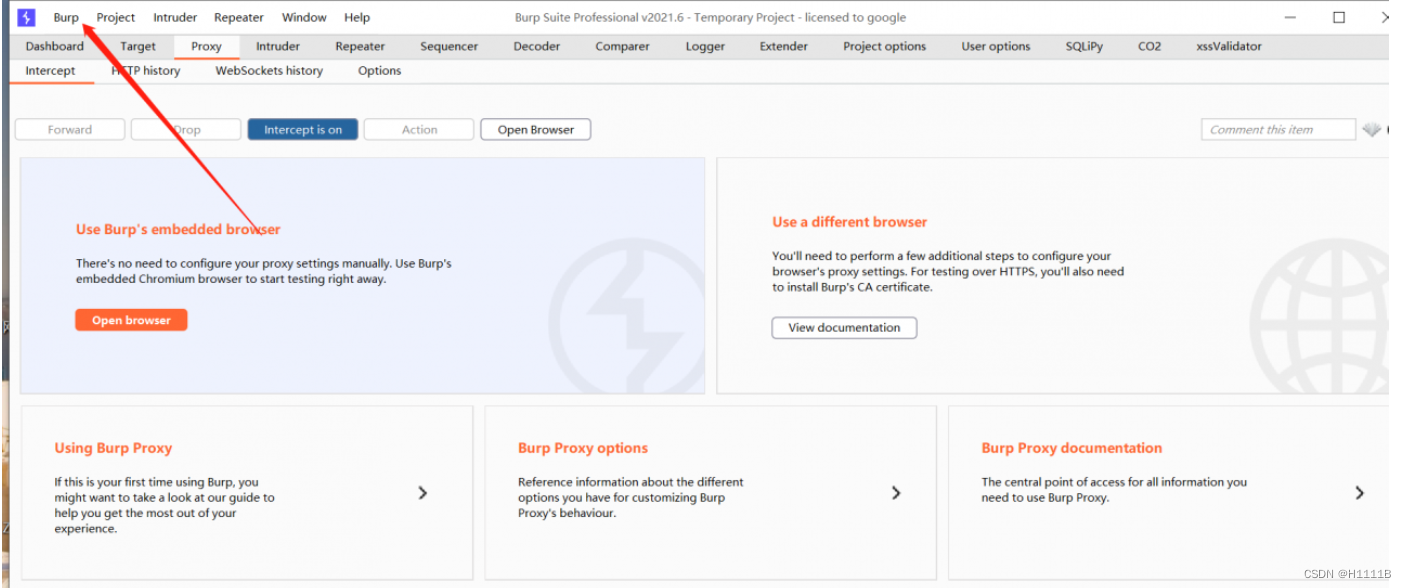Viewport: 1406px width, 588px height.
Task: Click the View documentation button
Action: (844, 328)
